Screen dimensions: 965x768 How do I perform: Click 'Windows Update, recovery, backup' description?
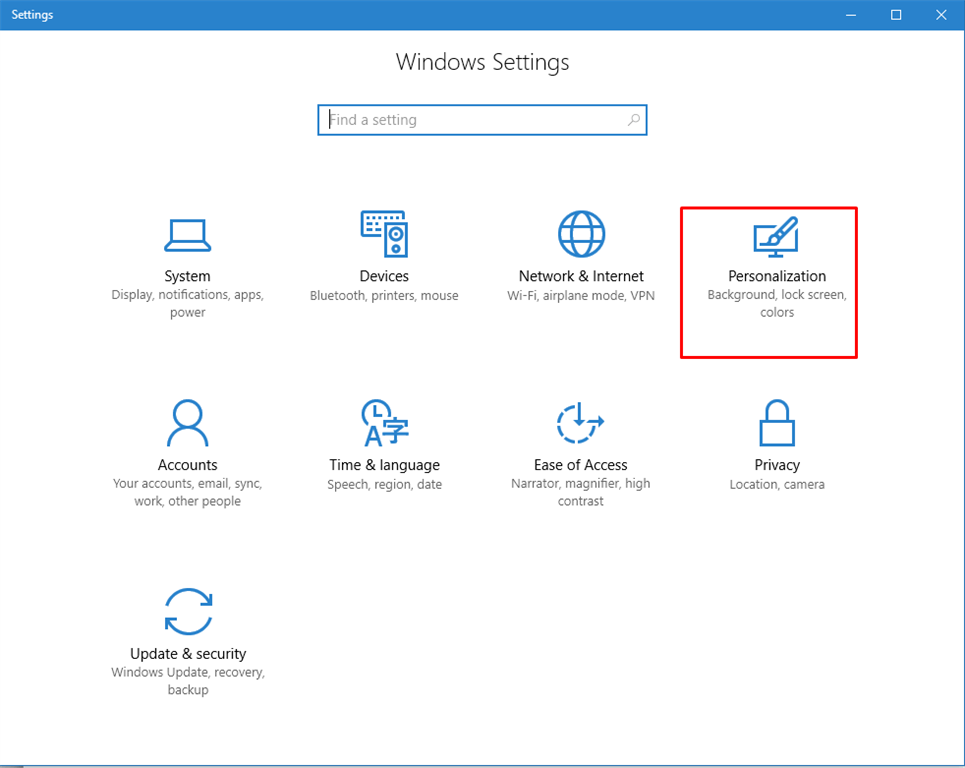coord(188,681)
